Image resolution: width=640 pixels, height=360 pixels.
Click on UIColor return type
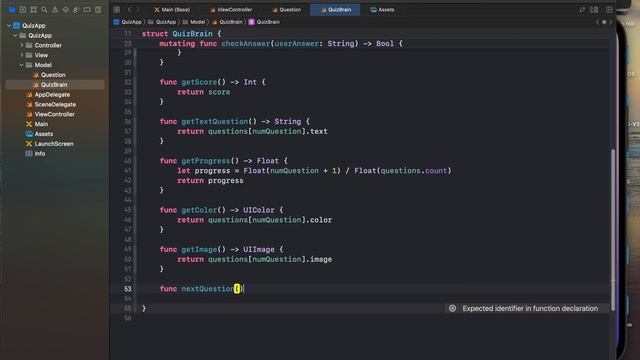259,210
